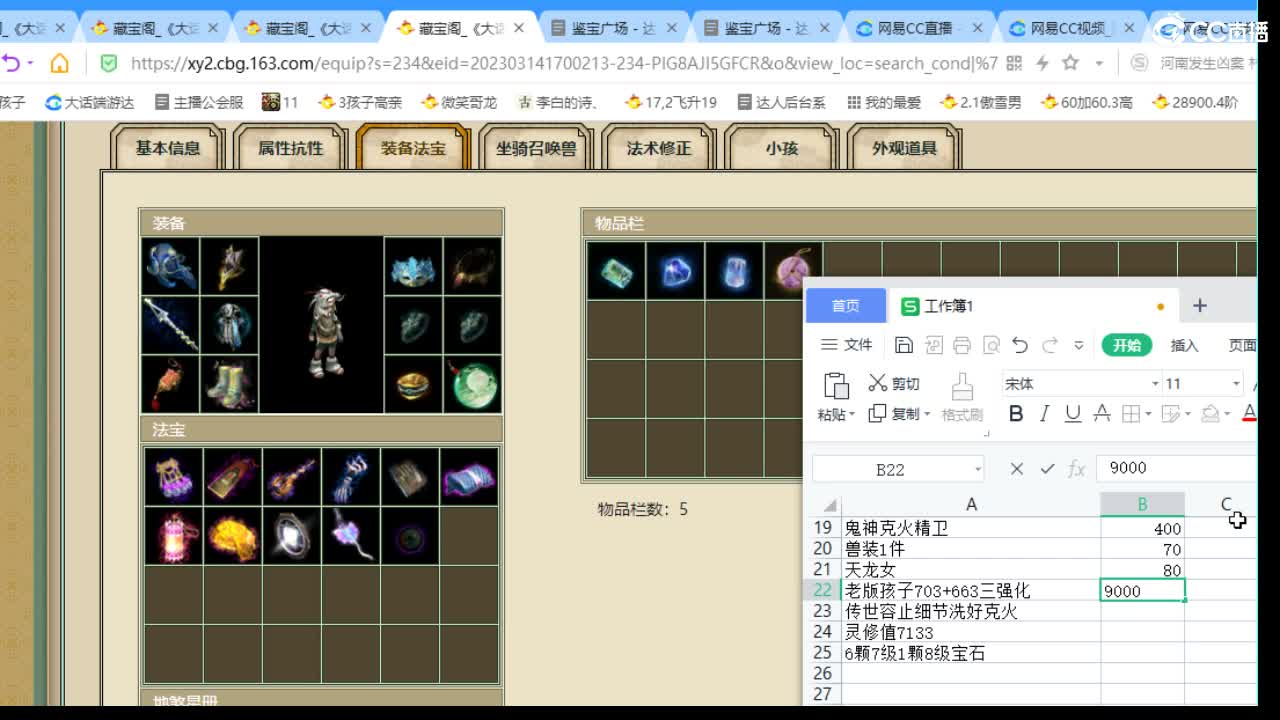1280x720 pixels.
Task: Click the lightning speed-mode icon in address bar
Action: click(x=1042, y=63)
